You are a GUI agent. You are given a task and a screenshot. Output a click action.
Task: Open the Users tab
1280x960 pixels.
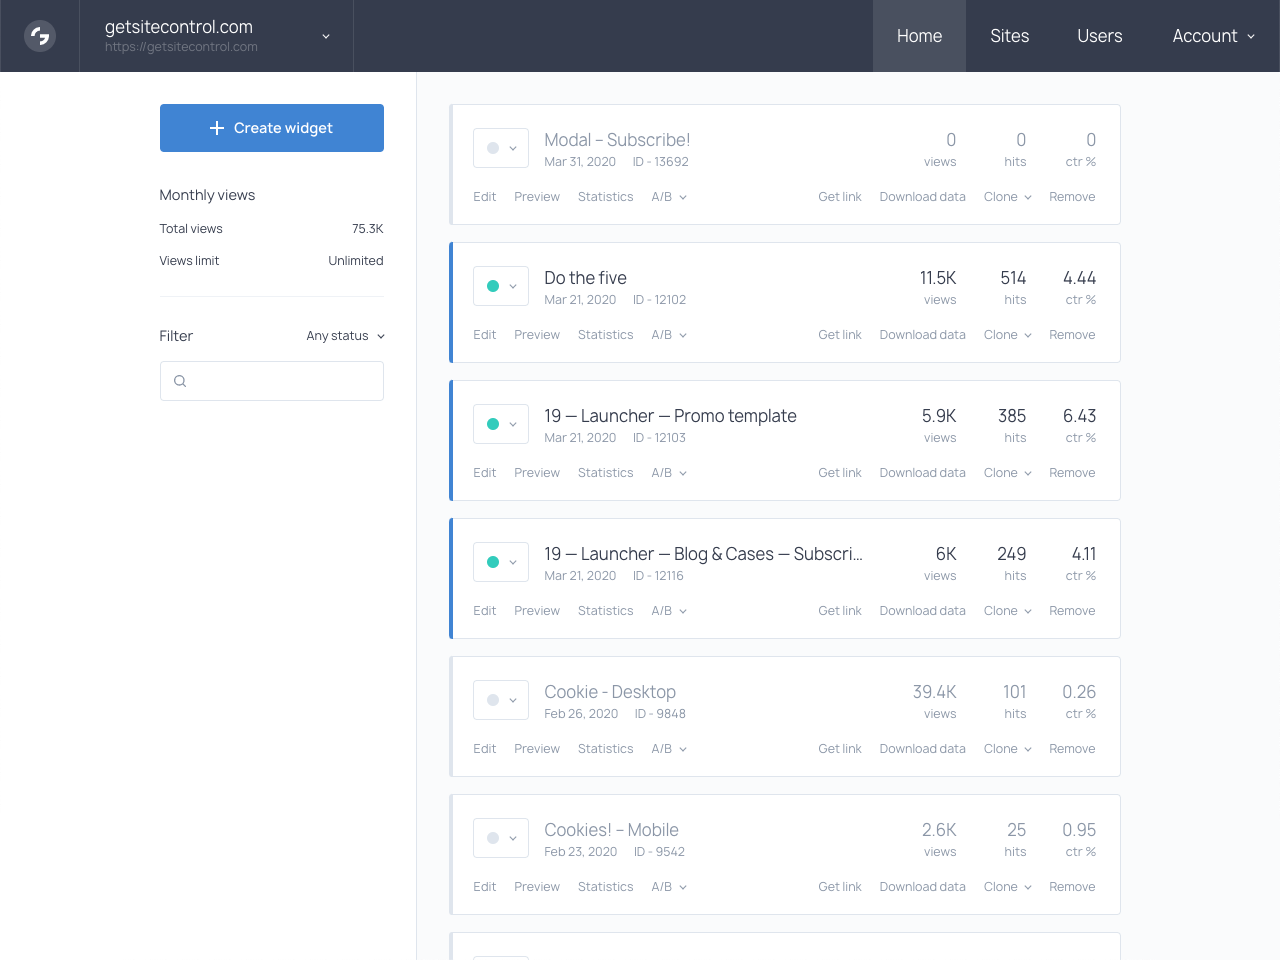click(x=1100, y=36)
